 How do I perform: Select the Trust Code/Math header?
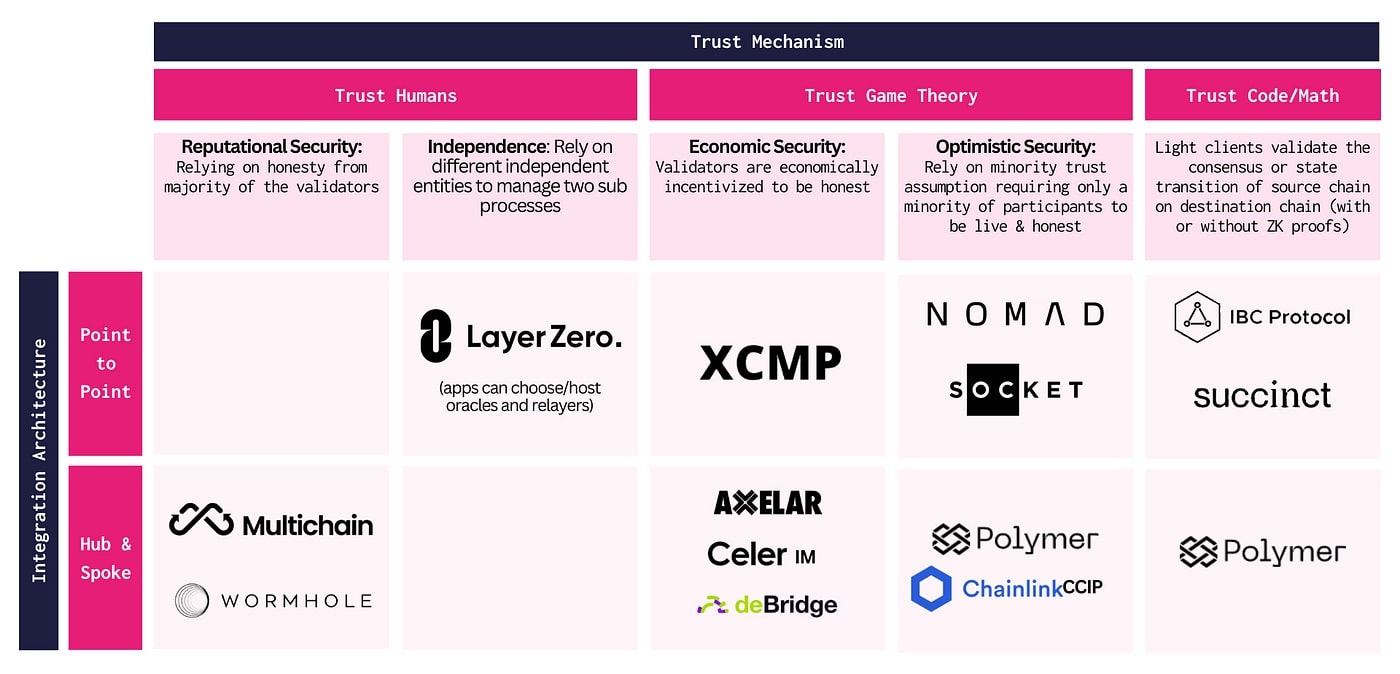point(1261,95)
